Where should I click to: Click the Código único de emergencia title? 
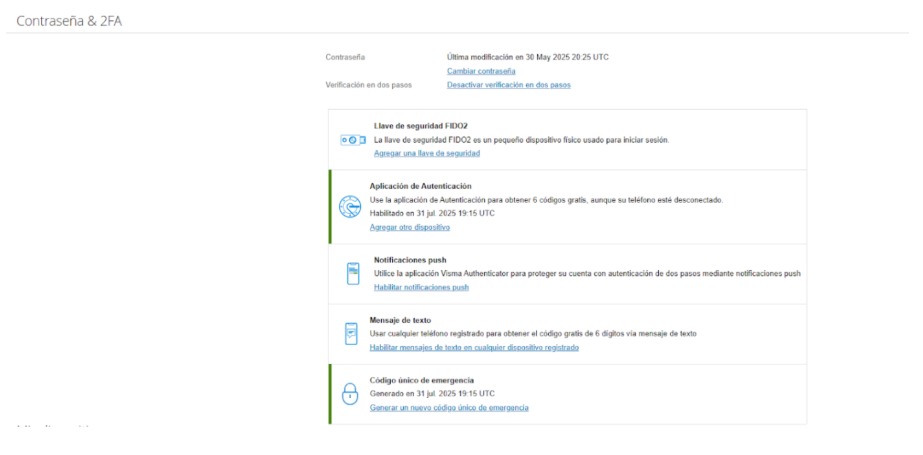pos(421,380)
